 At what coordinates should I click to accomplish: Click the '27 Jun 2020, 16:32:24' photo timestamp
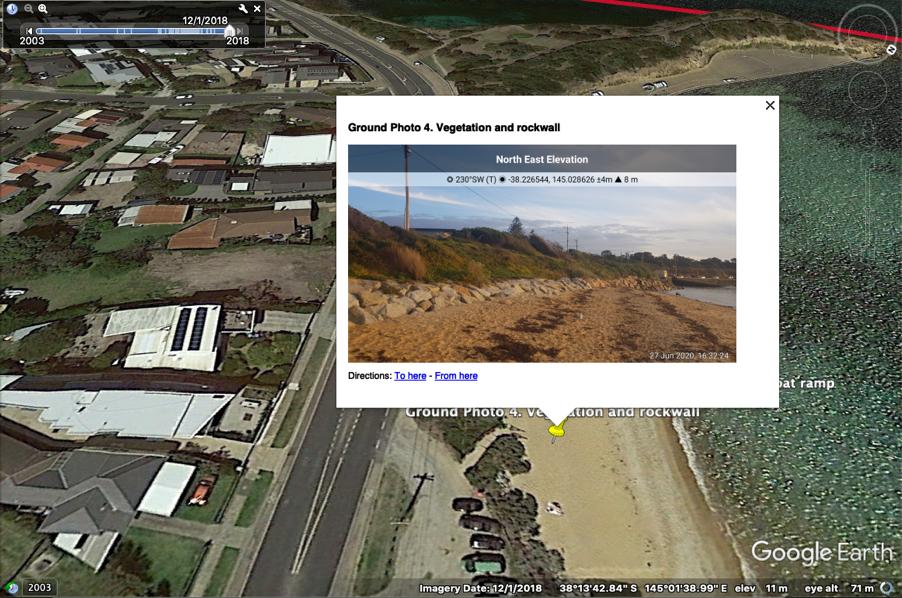689,355
